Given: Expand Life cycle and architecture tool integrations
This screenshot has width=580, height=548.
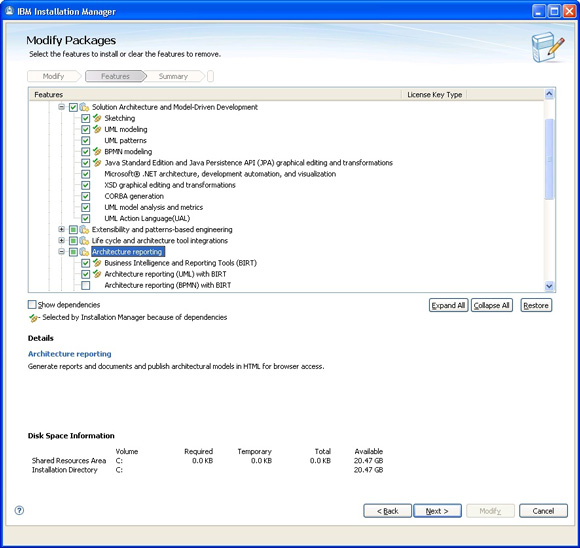Looking at the screenshot, I should pyautogui.click(x=61, y=241).
